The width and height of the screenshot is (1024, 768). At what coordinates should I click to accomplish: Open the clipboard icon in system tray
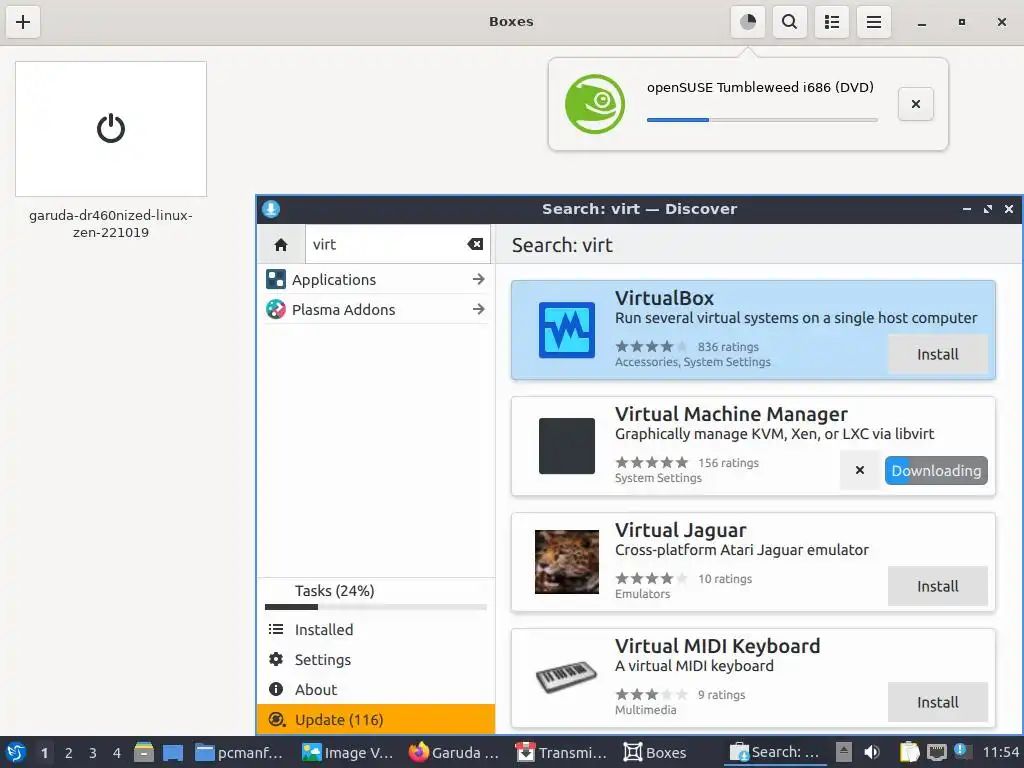[909, 752]
